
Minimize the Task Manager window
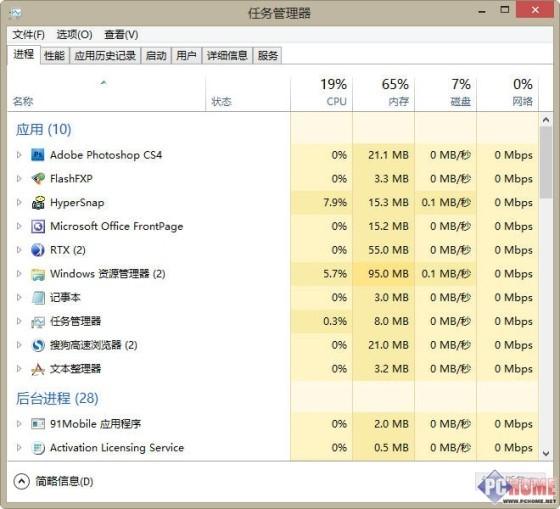coord(482,11)
